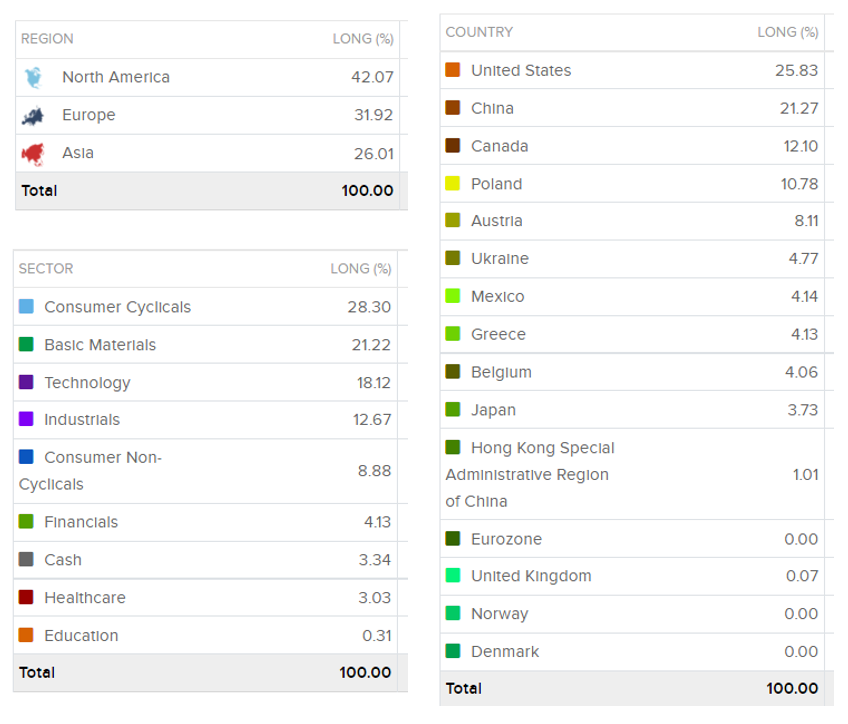Click the North America continent icon
This screenshot has width=848, height=724.
click(34, 77)
